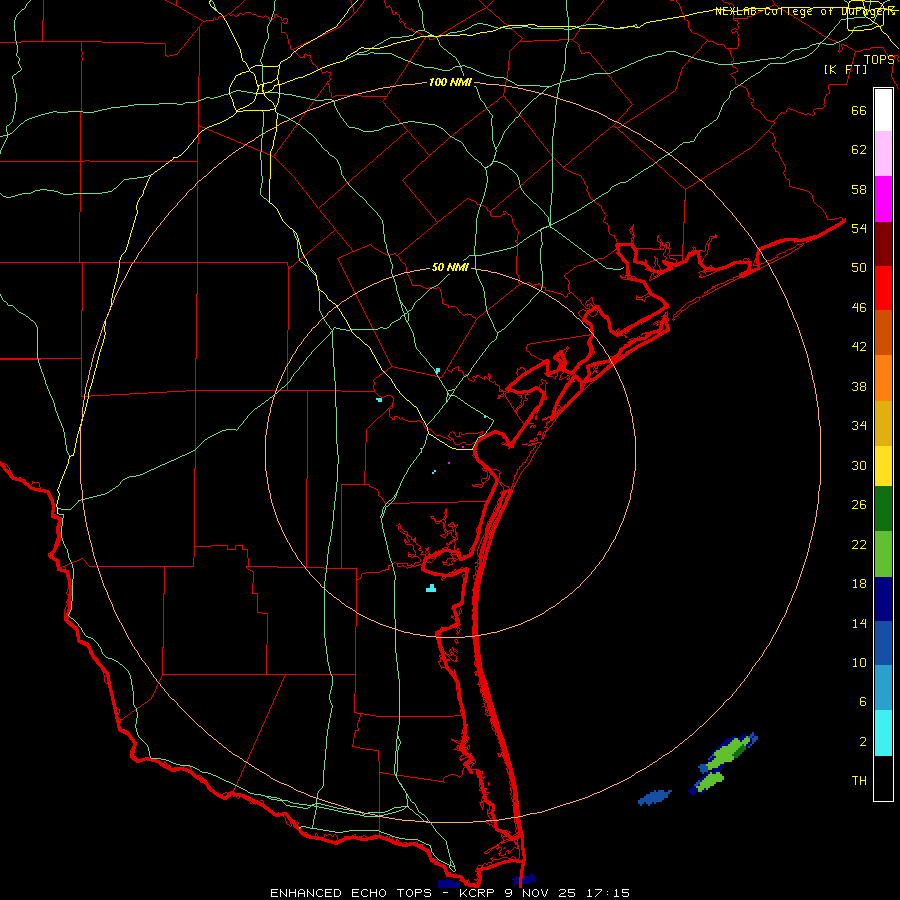This screenshot has height=900, width=900.
Task: Click the light green 22 kft legend swatch
Action: click(883, 554)
